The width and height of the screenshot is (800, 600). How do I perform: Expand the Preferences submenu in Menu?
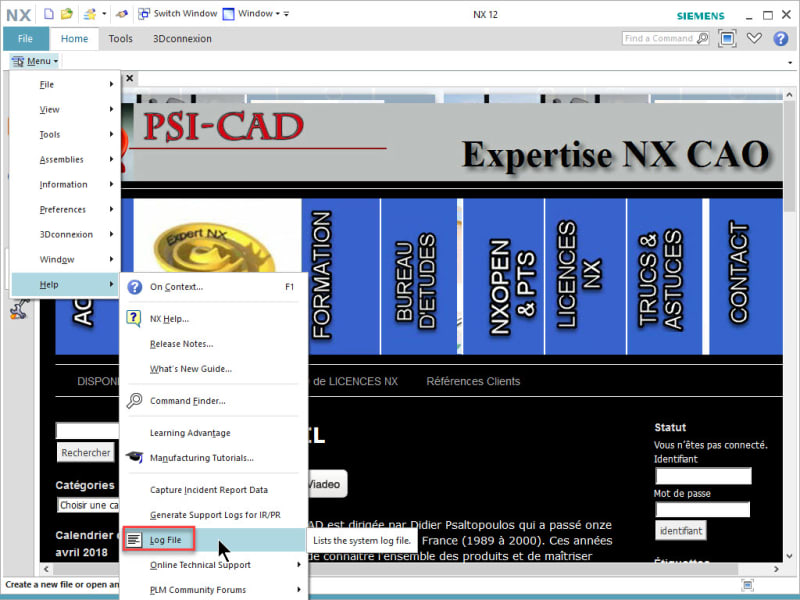65,209
